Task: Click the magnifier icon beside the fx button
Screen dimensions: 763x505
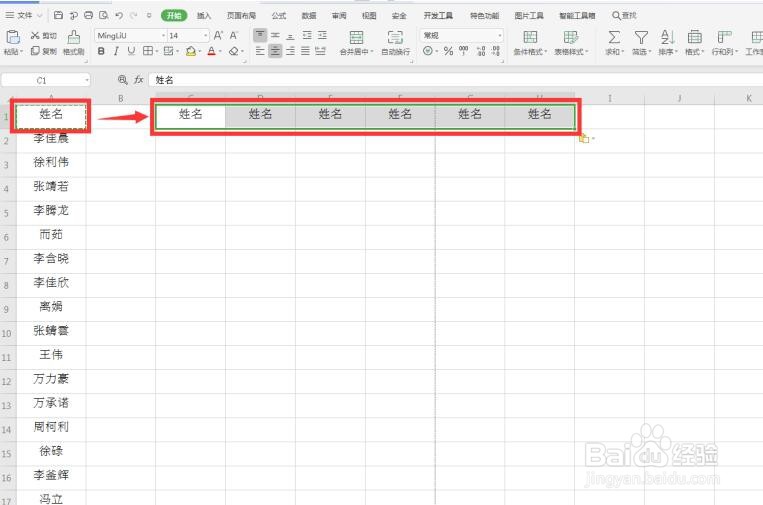Action: tap(123, 80)
